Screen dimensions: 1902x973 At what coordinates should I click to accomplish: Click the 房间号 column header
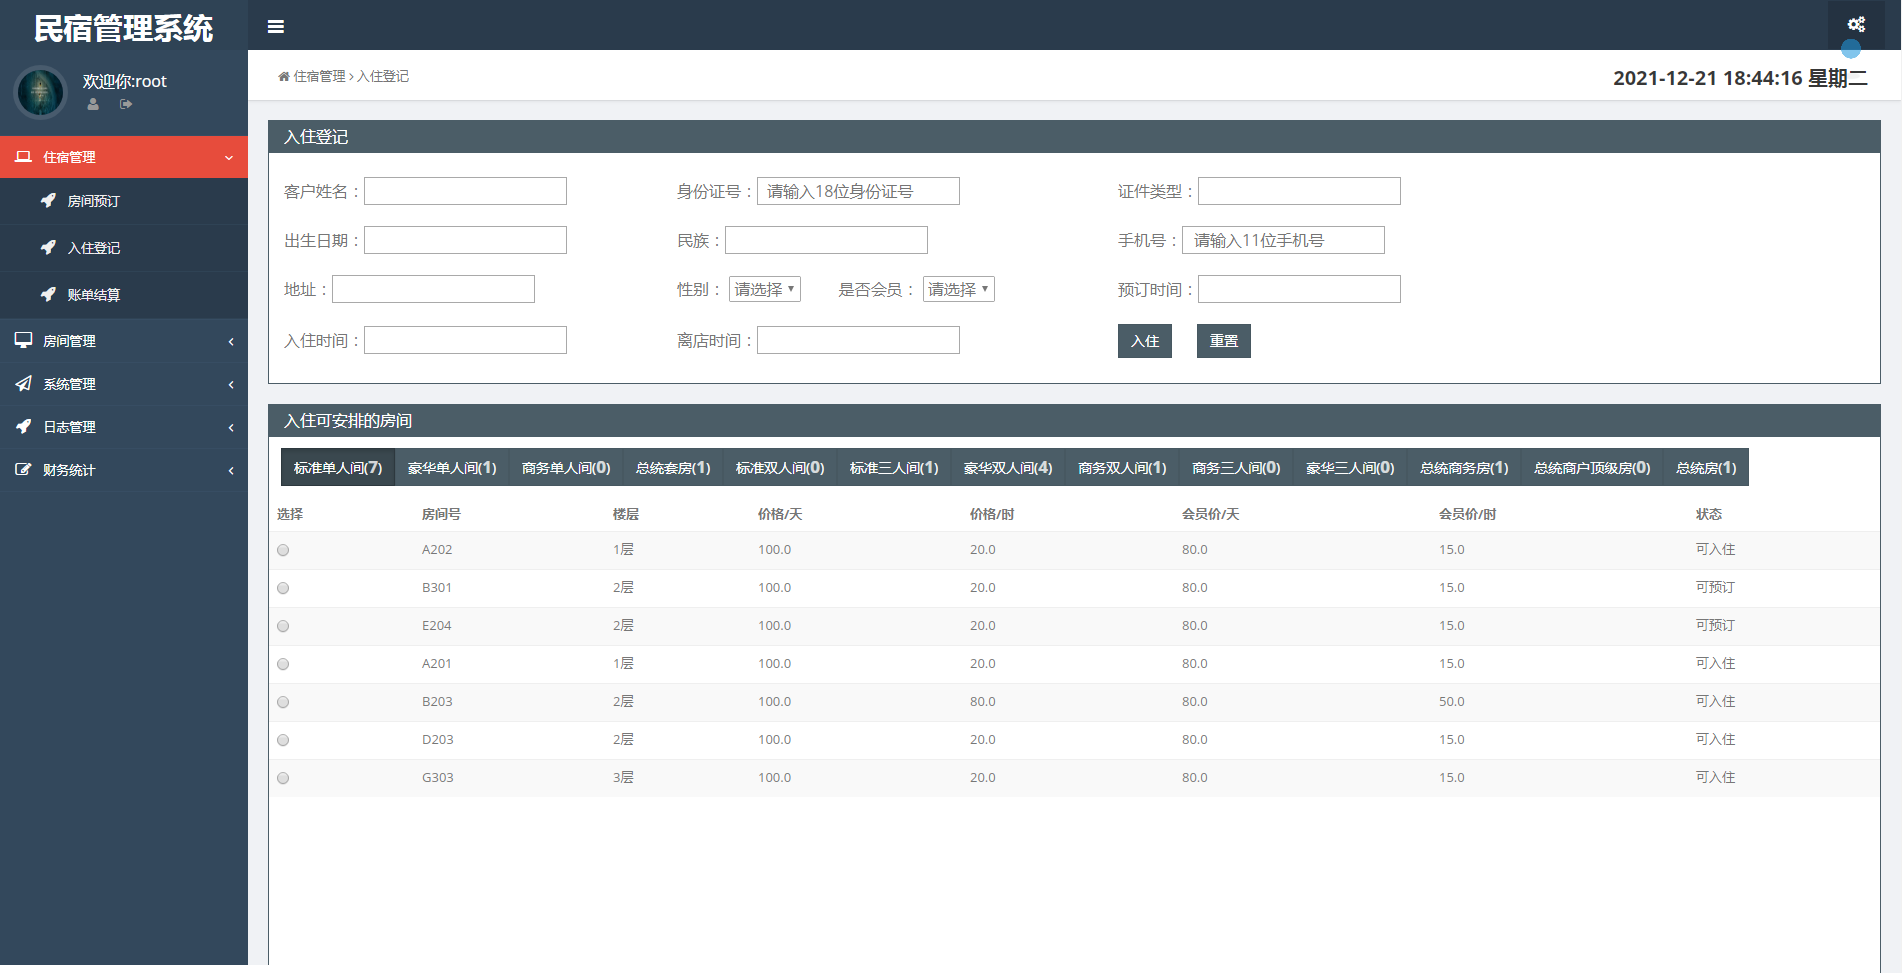tap(441, 514)
